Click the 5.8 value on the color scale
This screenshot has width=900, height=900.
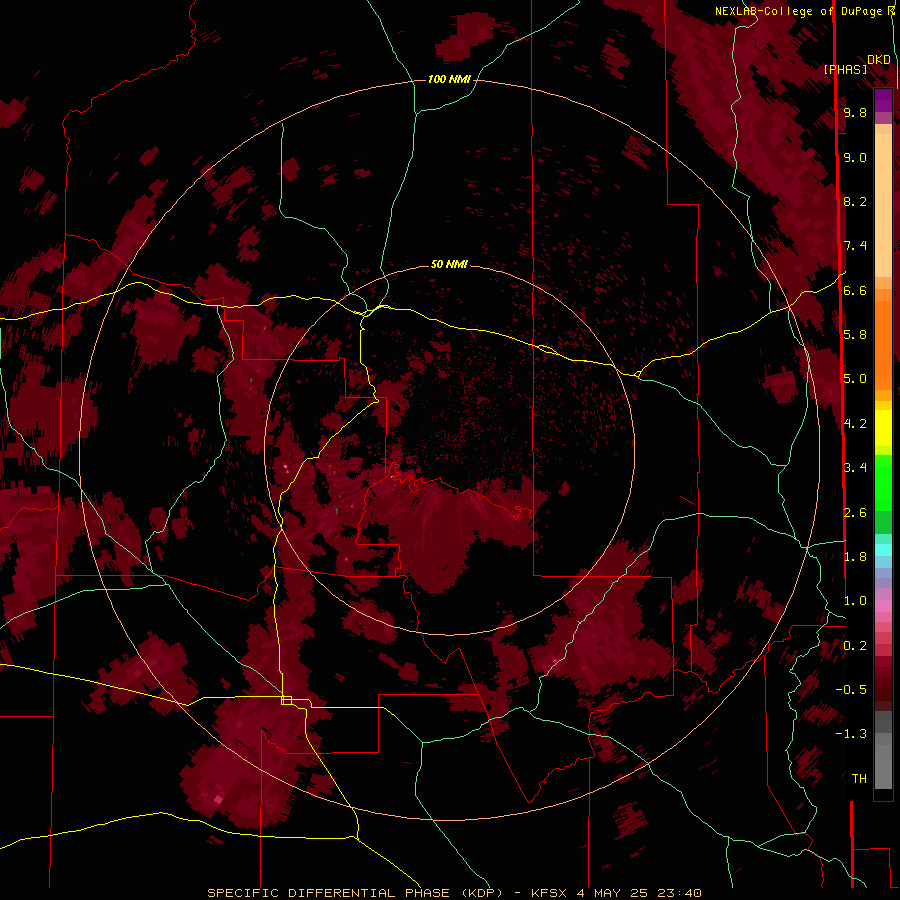coord(855,335)
